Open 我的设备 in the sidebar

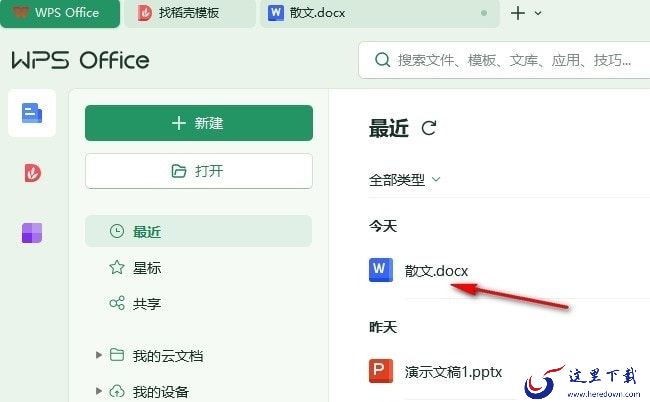tap(160, 391)
